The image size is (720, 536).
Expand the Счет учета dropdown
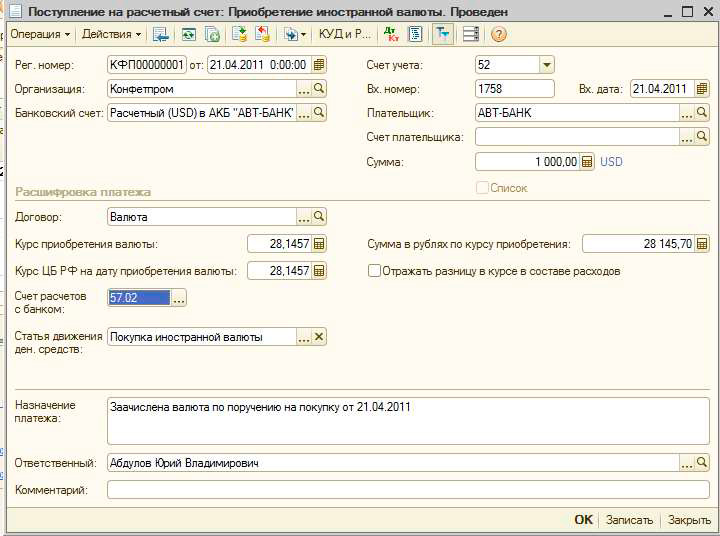coord(546,65)
